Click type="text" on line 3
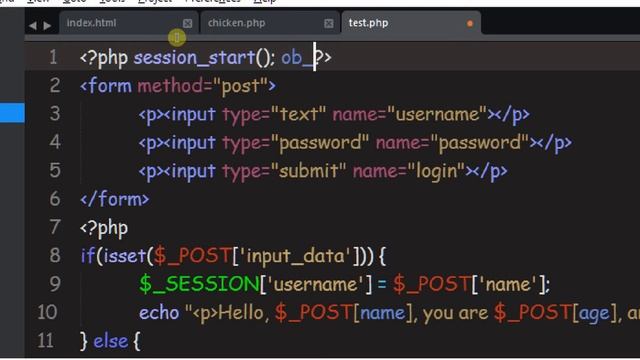Screen dimensions: 640x360 [x=274, y=115]
